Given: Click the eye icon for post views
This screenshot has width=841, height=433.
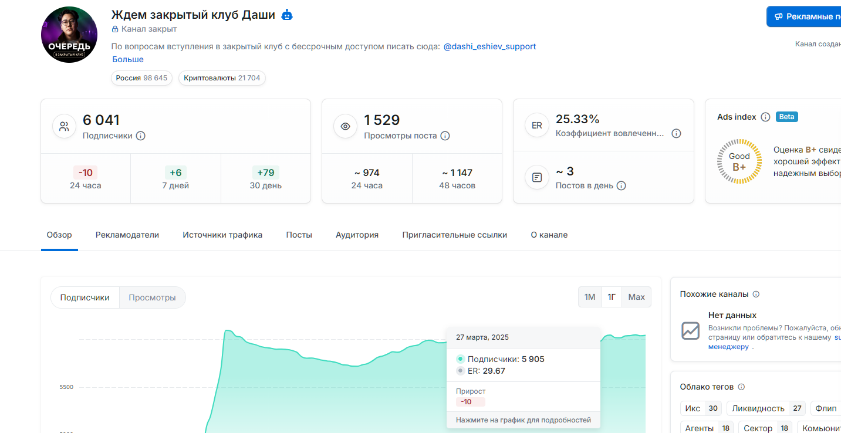Looking at the screenshot, I should (345, 127).
